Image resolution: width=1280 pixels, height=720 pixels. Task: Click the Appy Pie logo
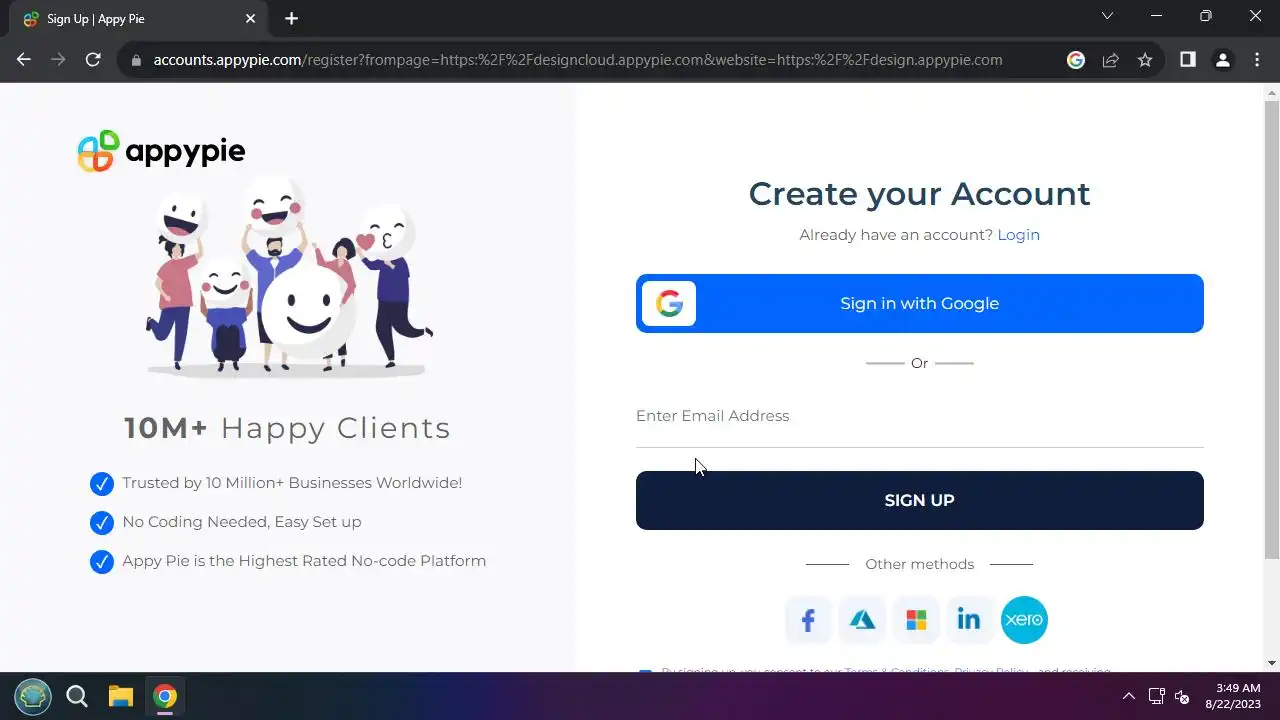(161, 151)
